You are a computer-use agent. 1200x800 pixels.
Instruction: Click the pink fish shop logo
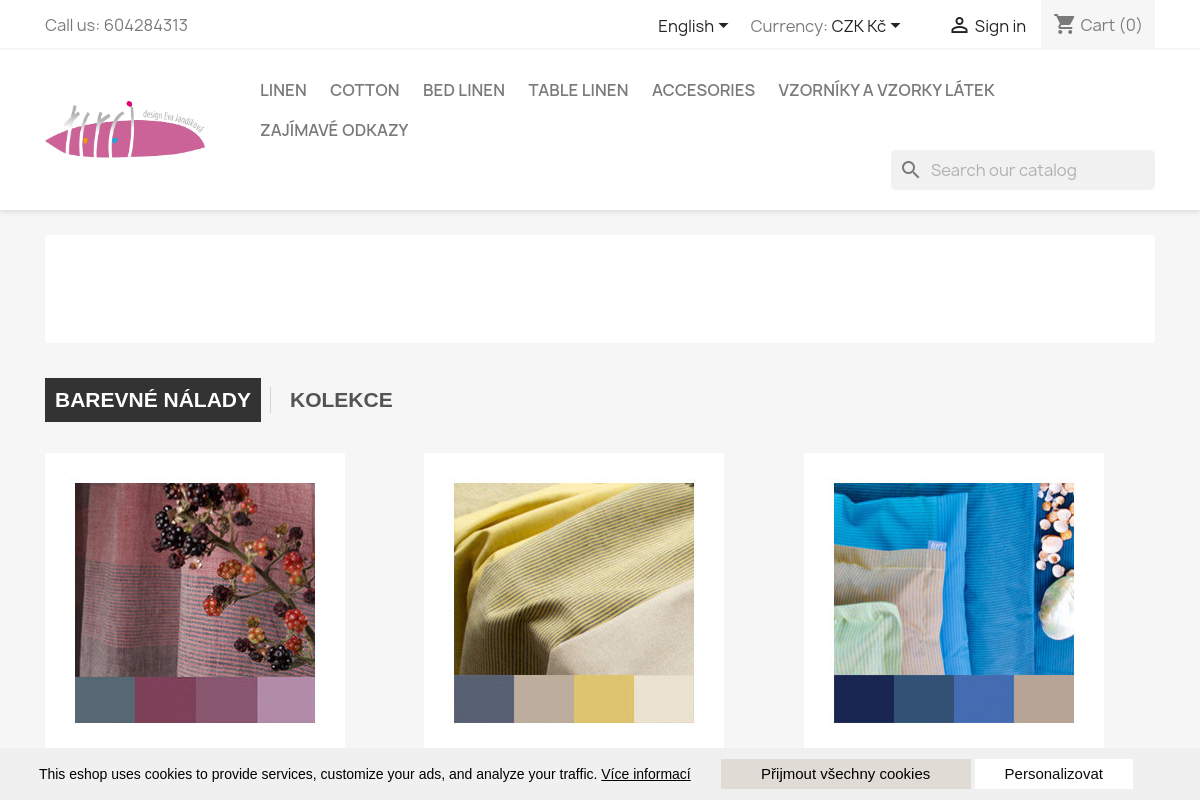tap(125, 130)
